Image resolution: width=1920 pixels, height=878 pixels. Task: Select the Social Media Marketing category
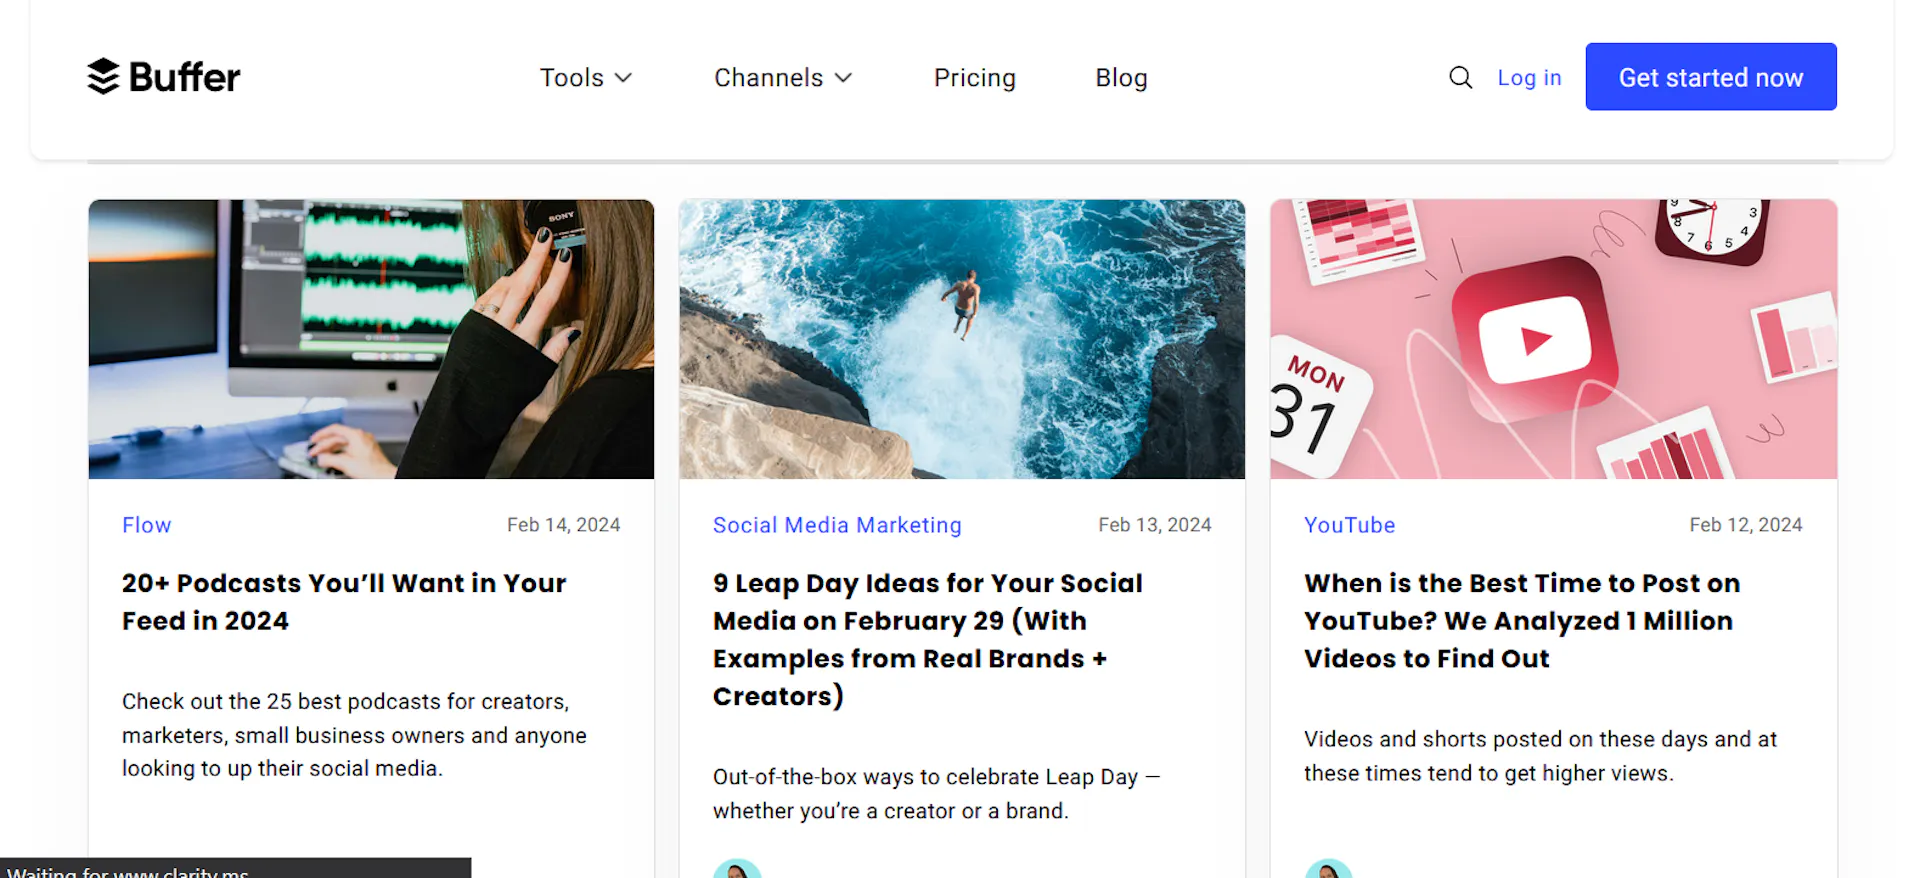[837, 525]
